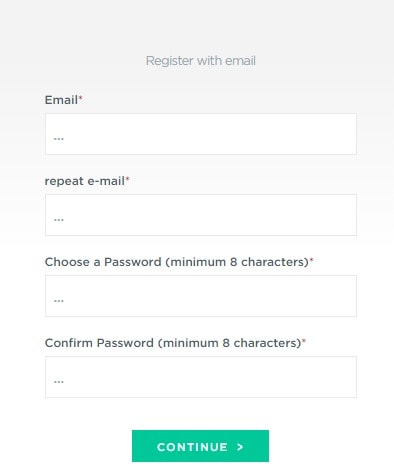Image resolution: width=394 pixels, height=469 pixels.
Task: Click the green CONTINUE button
Action: pos(200,446)
